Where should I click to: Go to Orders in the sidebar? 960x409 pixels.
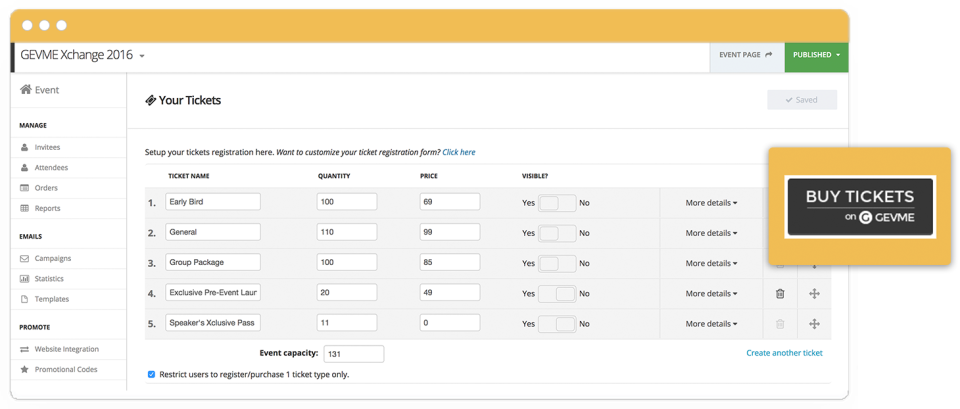[46, 188]
